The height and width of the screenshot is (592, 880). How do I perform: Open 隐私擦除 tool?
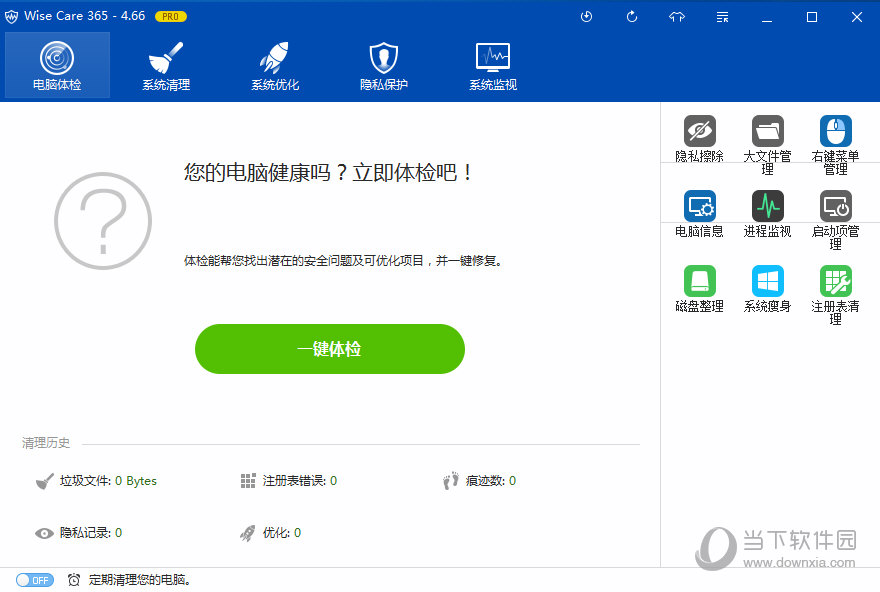click(x=699, y=139)
